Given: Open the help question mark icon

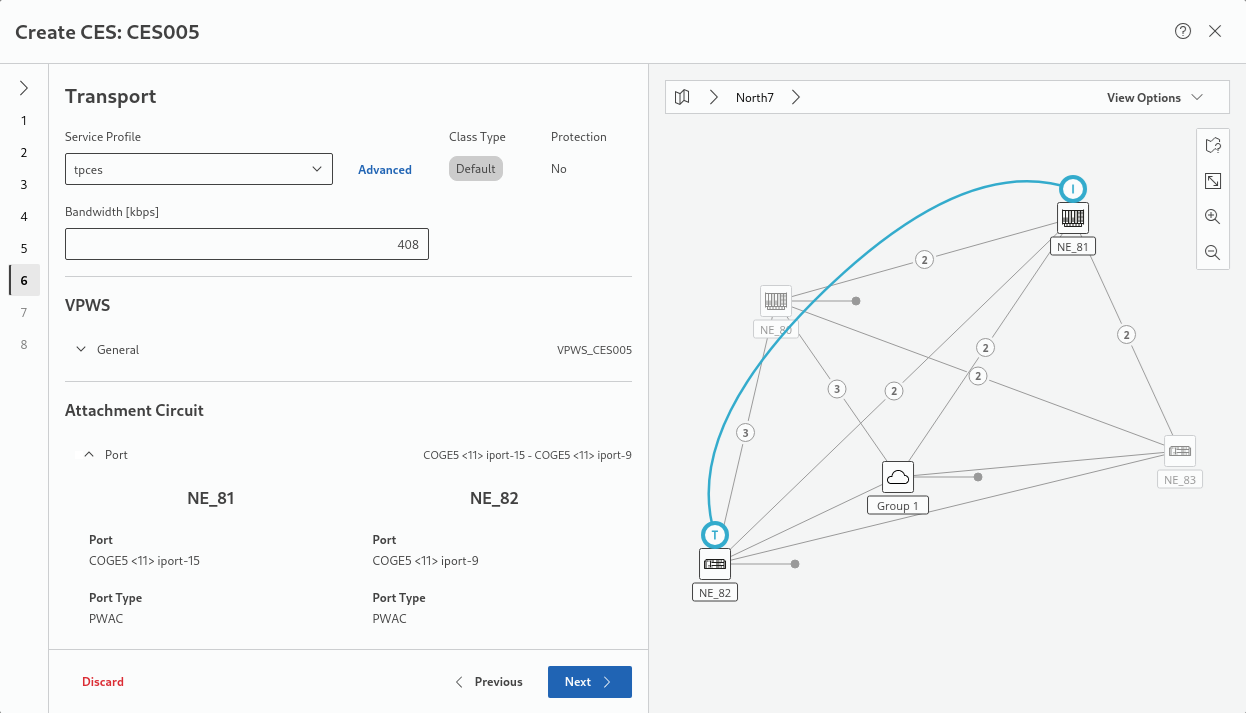Looking at the screenshot, I should (1182, 31).
